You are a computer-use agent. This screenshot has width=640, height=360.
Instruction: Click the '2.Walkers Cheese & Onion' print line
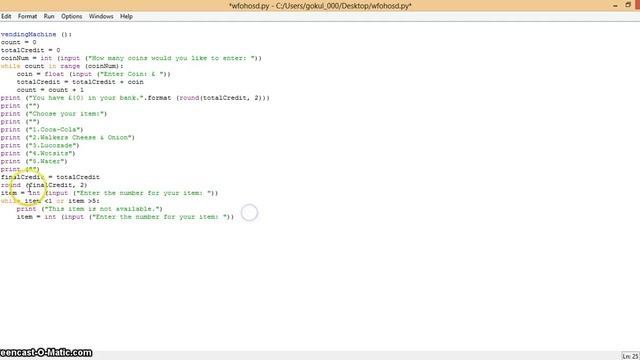[68, 138]
